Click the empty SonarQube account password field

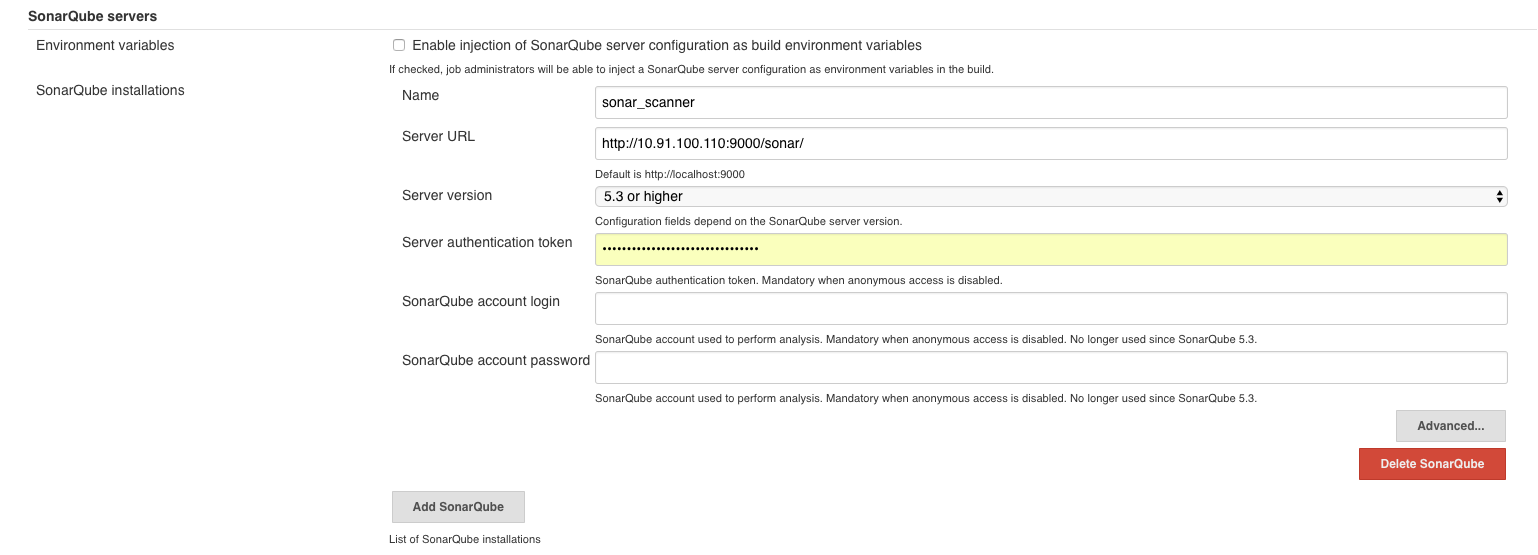(x=1050, y=368)
